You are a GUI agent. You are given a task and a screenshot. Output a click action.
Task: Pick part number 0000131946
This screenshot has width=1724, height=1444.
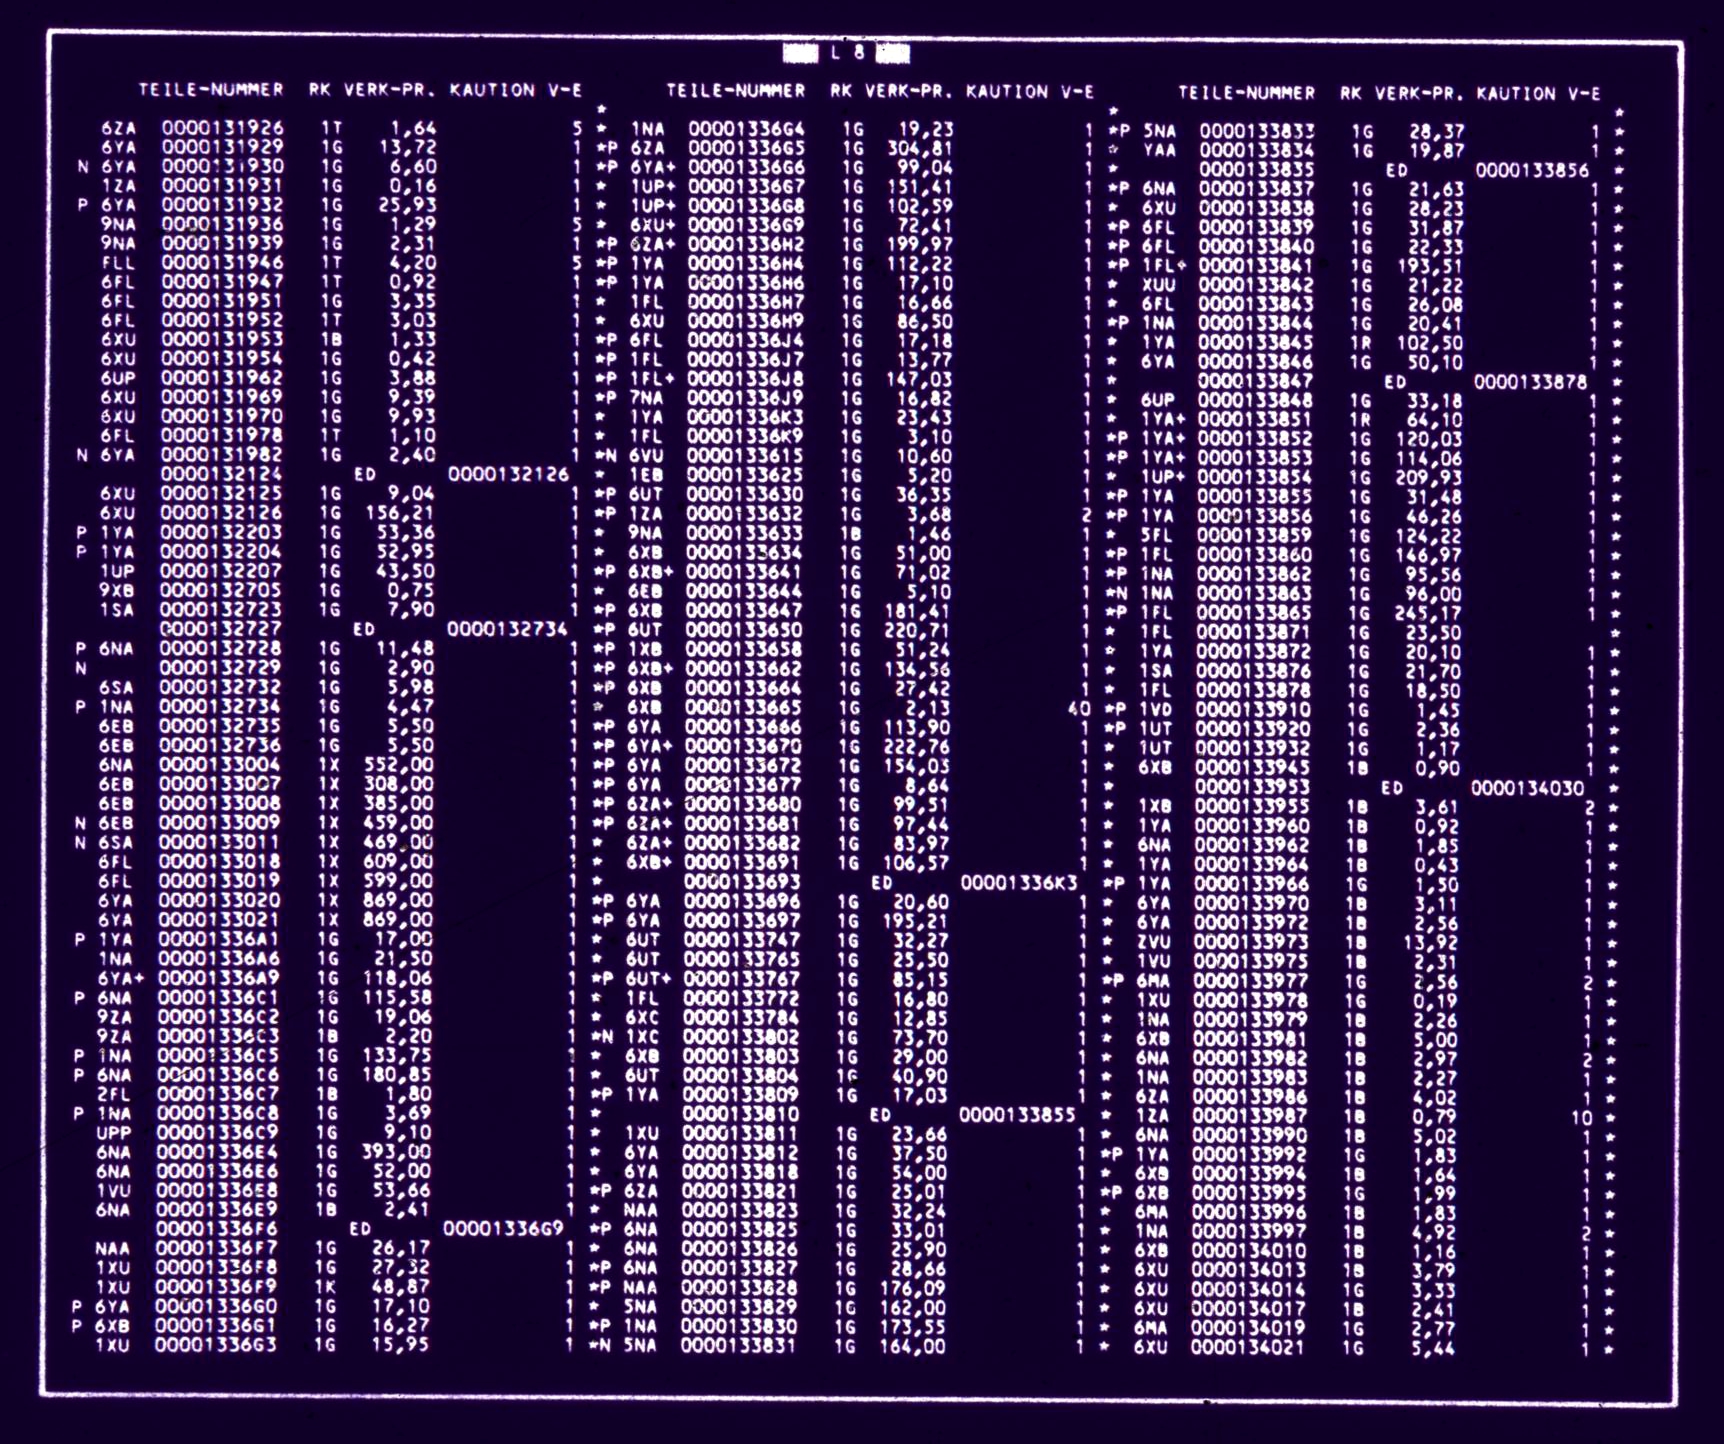tap(223, 263)
